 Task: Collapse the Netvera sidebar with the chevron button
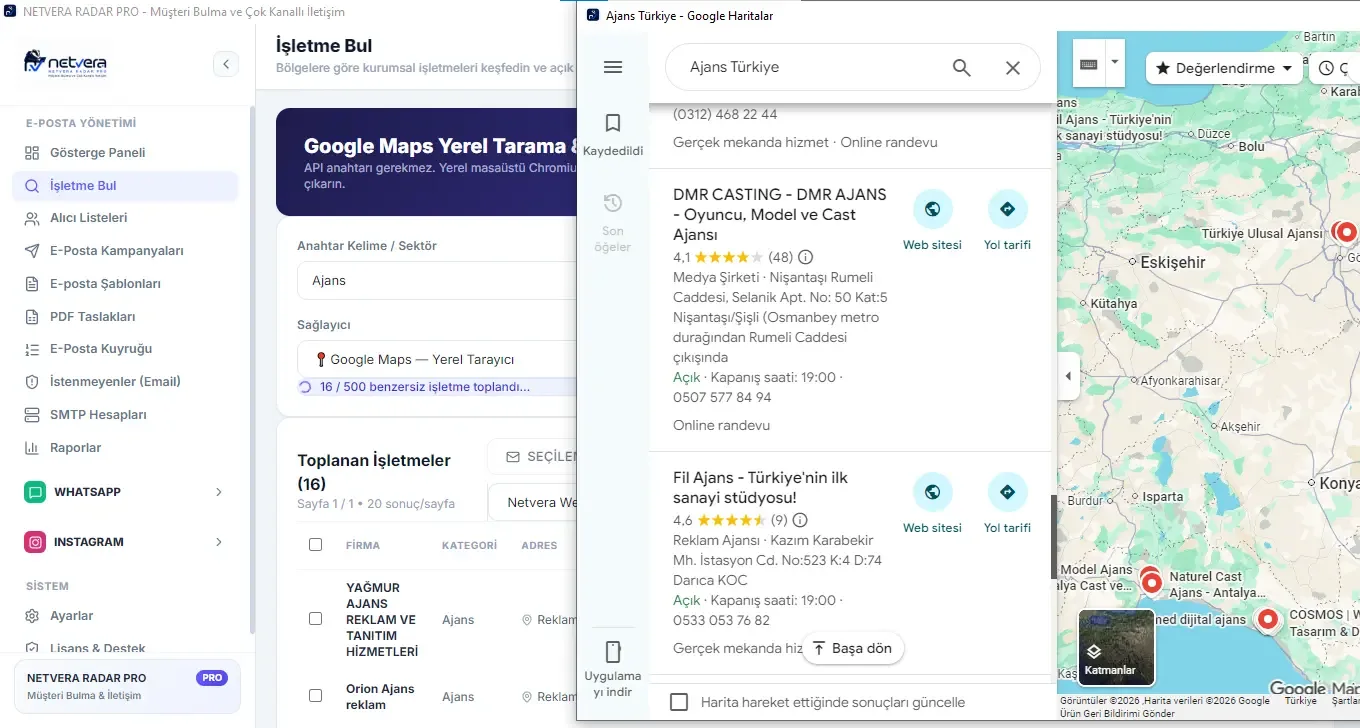pos(226,64)
